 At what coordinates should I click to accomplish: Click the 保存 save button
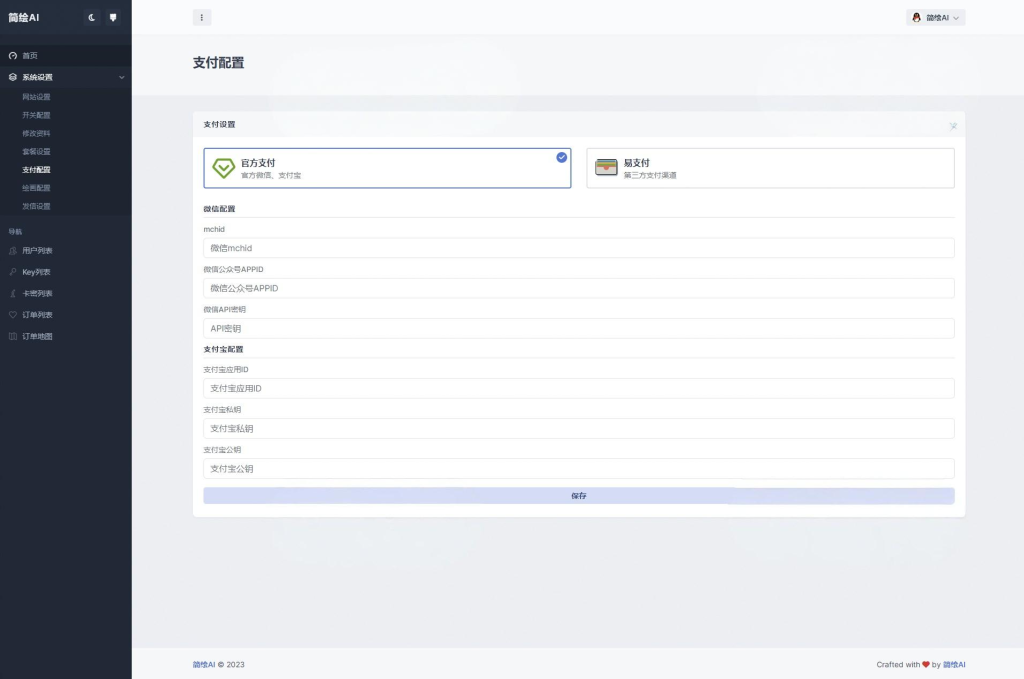click(x=578, y=496)
